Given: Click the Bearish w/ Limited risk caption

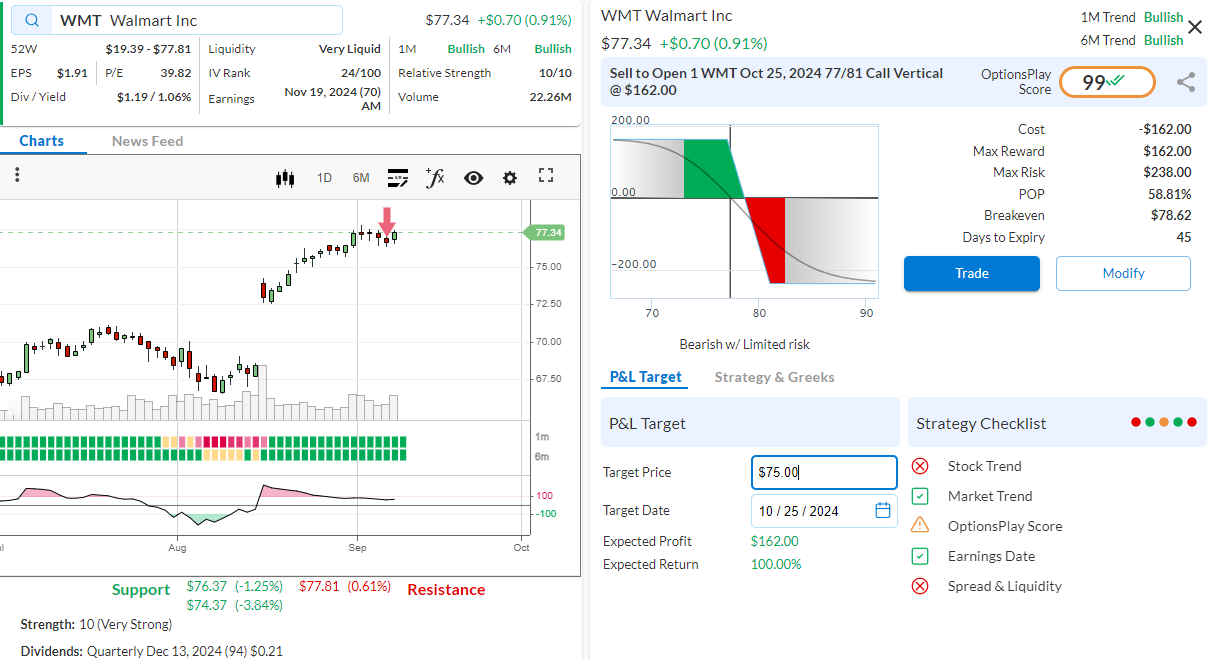Looking at the screenshot, I should click(745, 345).
